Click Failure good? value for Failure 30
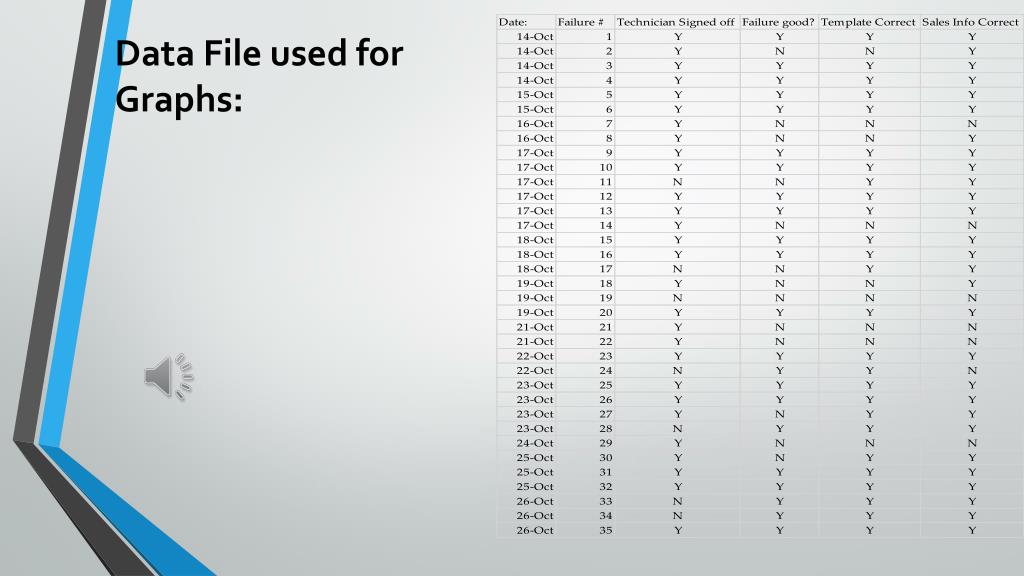This screenshot has height=576, width=1024. point(779,458)
